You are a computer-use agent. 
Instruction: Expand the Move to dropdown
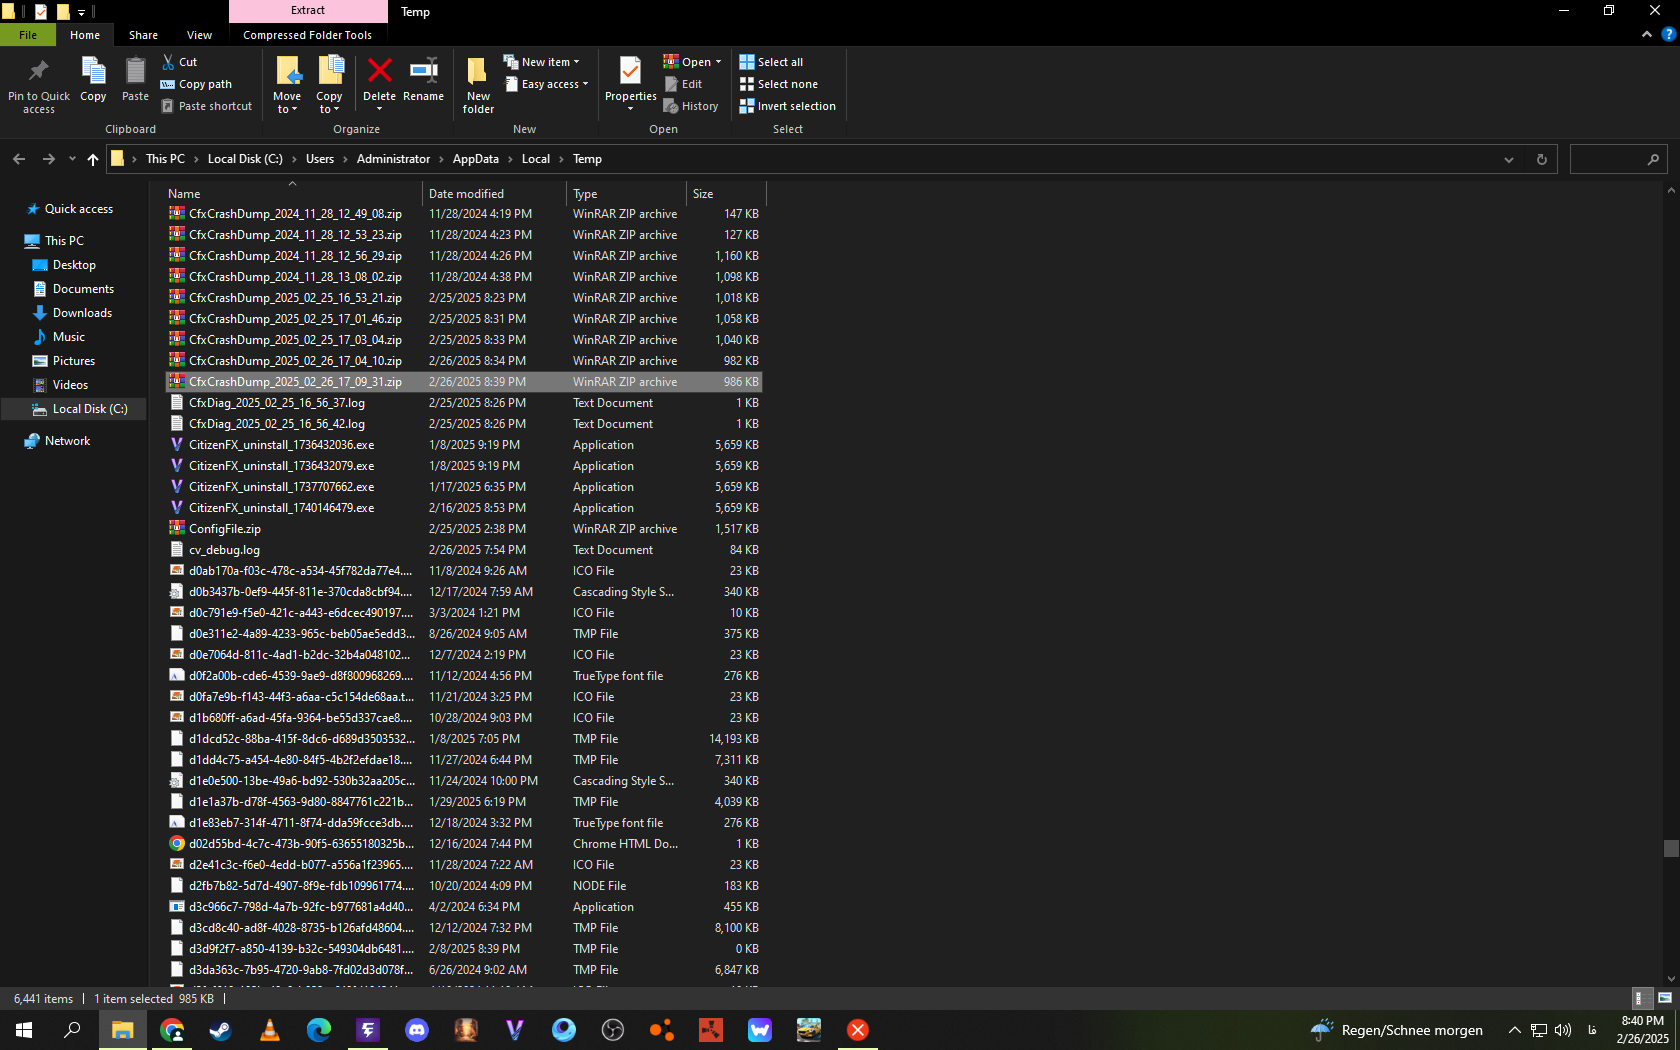pyautogui.click(x=287, y=109)
